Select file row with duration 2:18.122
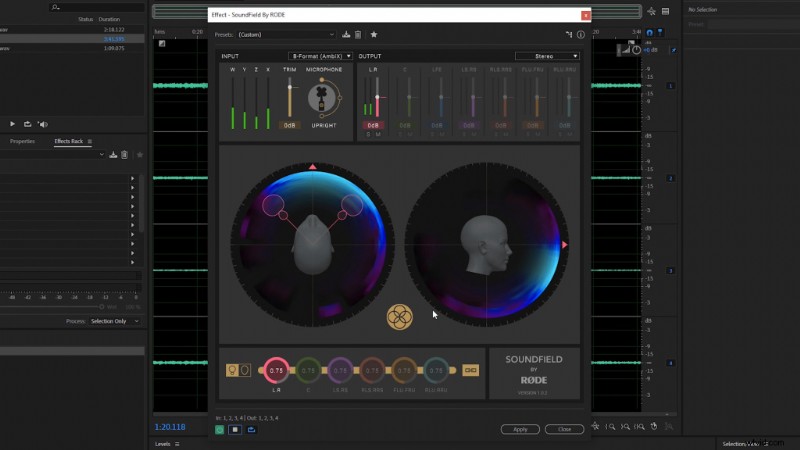The image size is (800, 450). [x=71, y=30]
